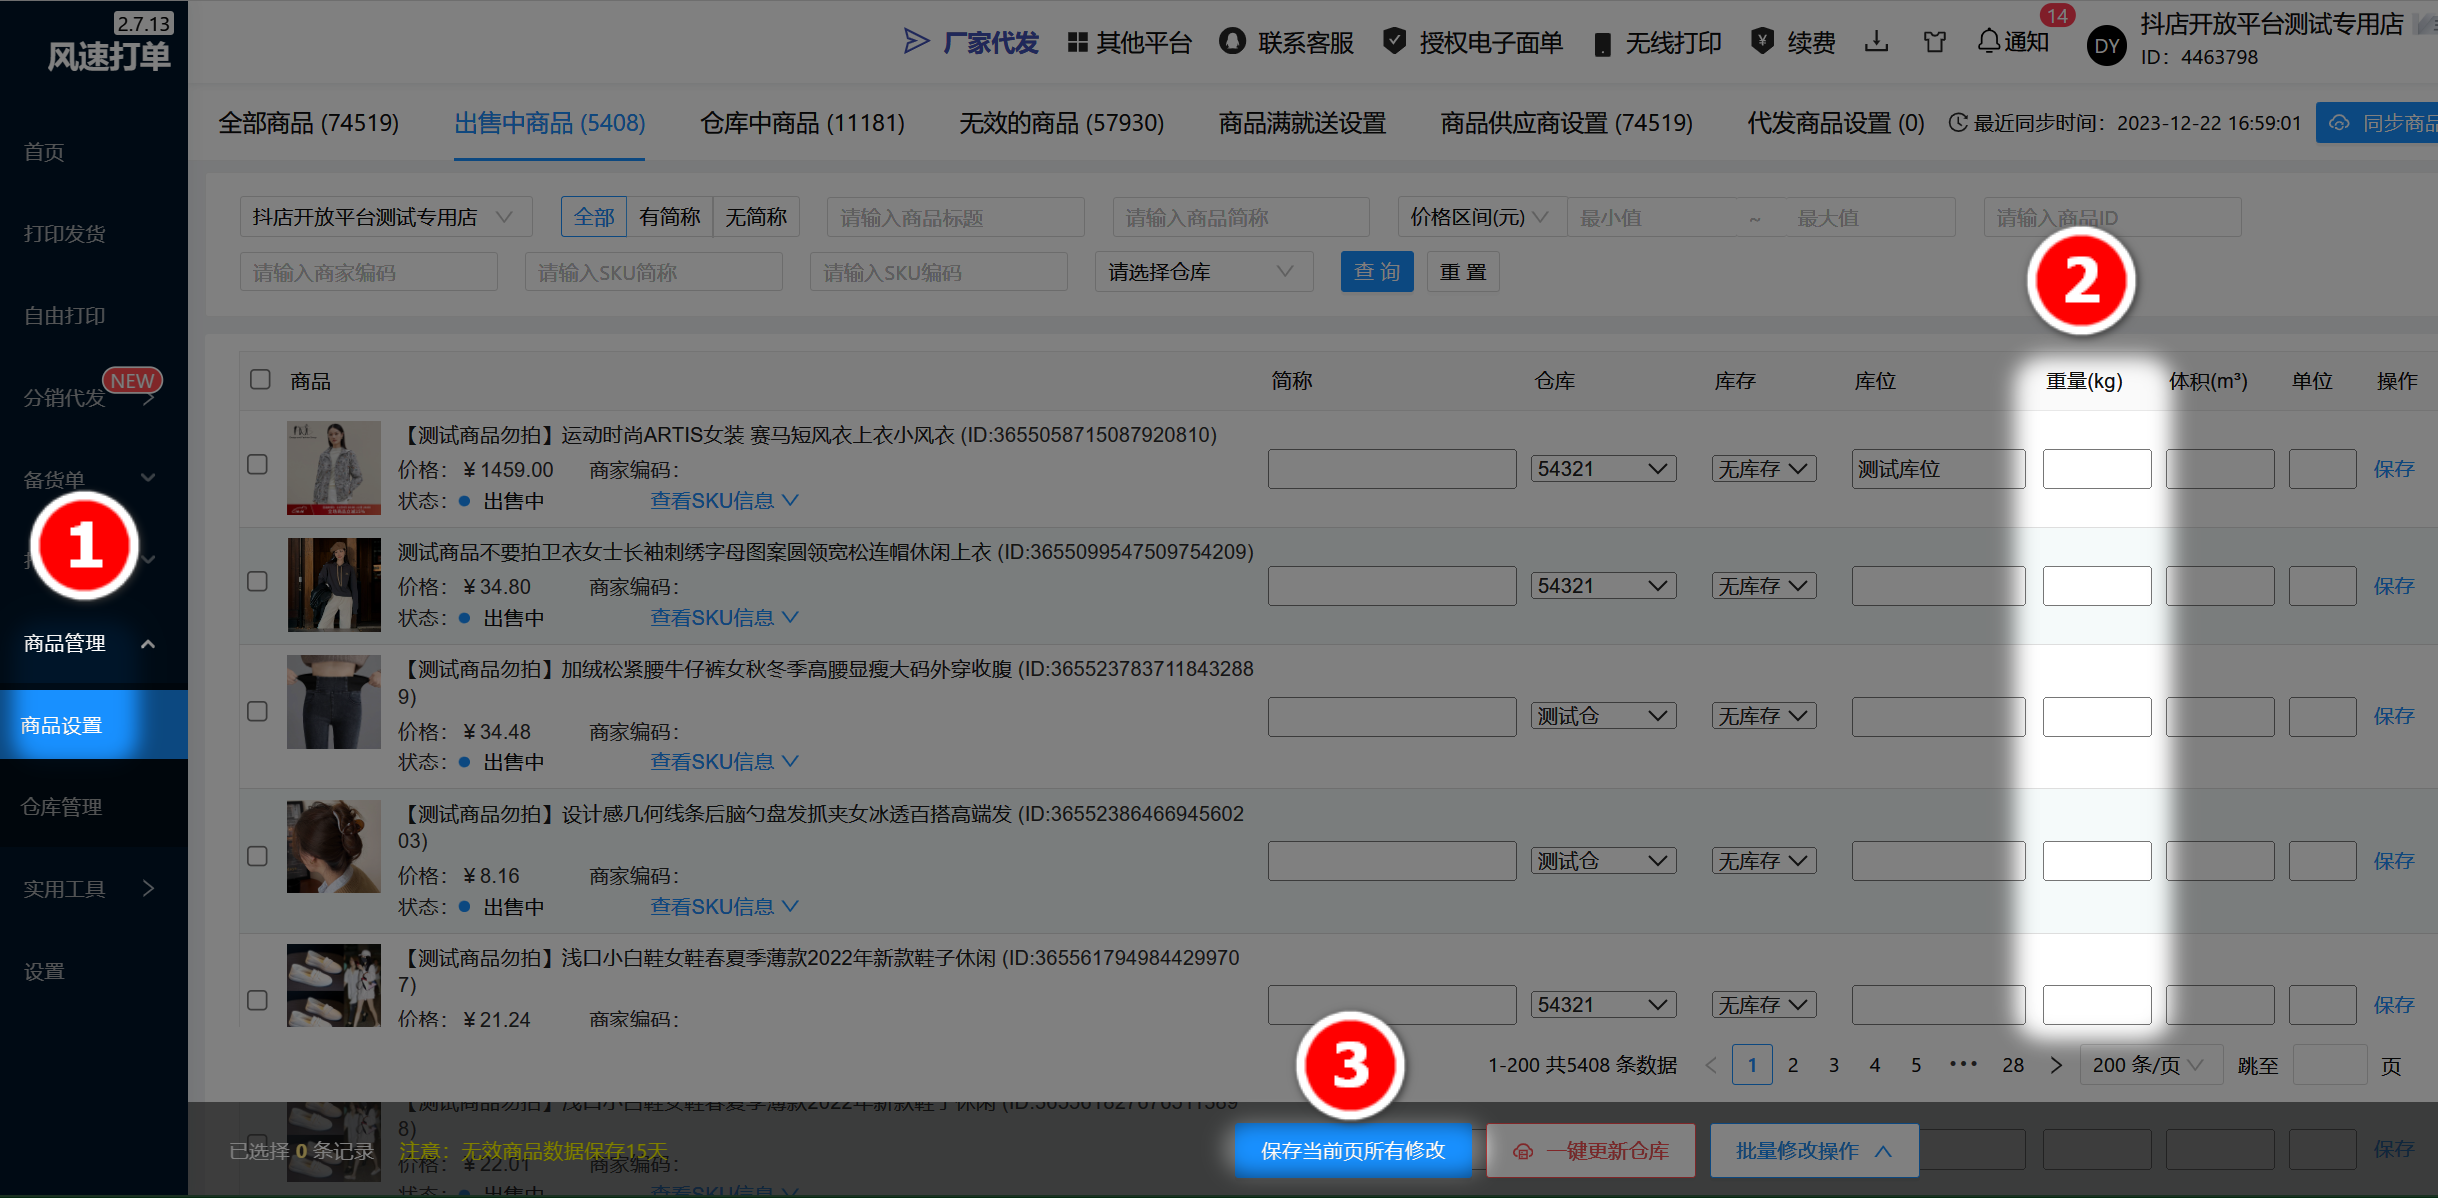
Task: Click 保存当前页所有修改 button
Action: (1353, 1151)
